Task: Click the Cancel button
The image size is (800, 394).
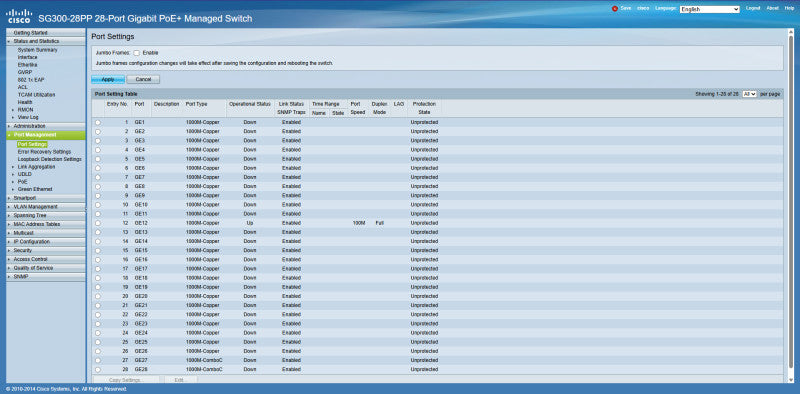Action: (x=143, y=80)
